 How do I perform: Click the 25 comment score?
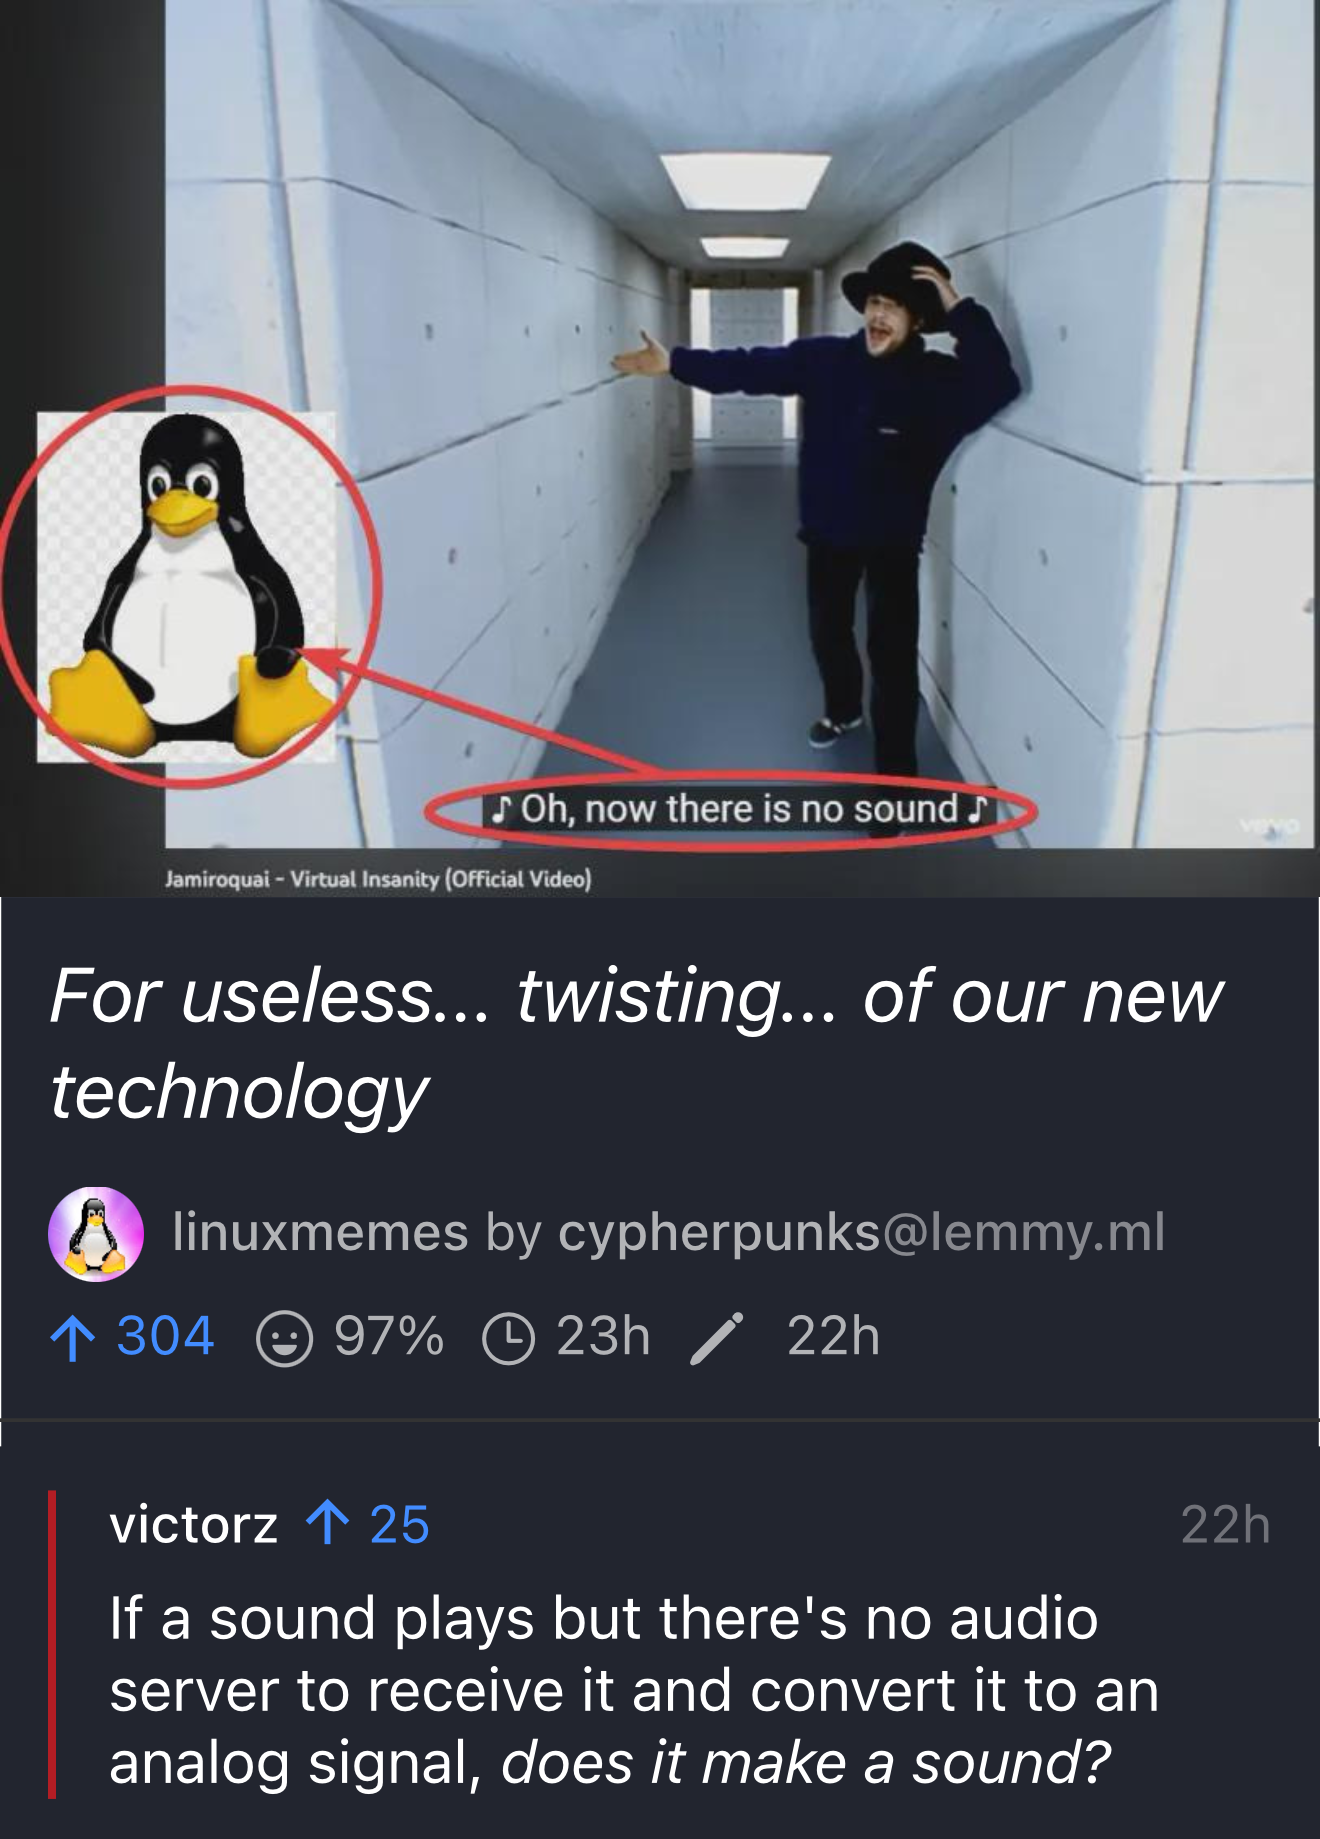click(x=399, y=1525)
